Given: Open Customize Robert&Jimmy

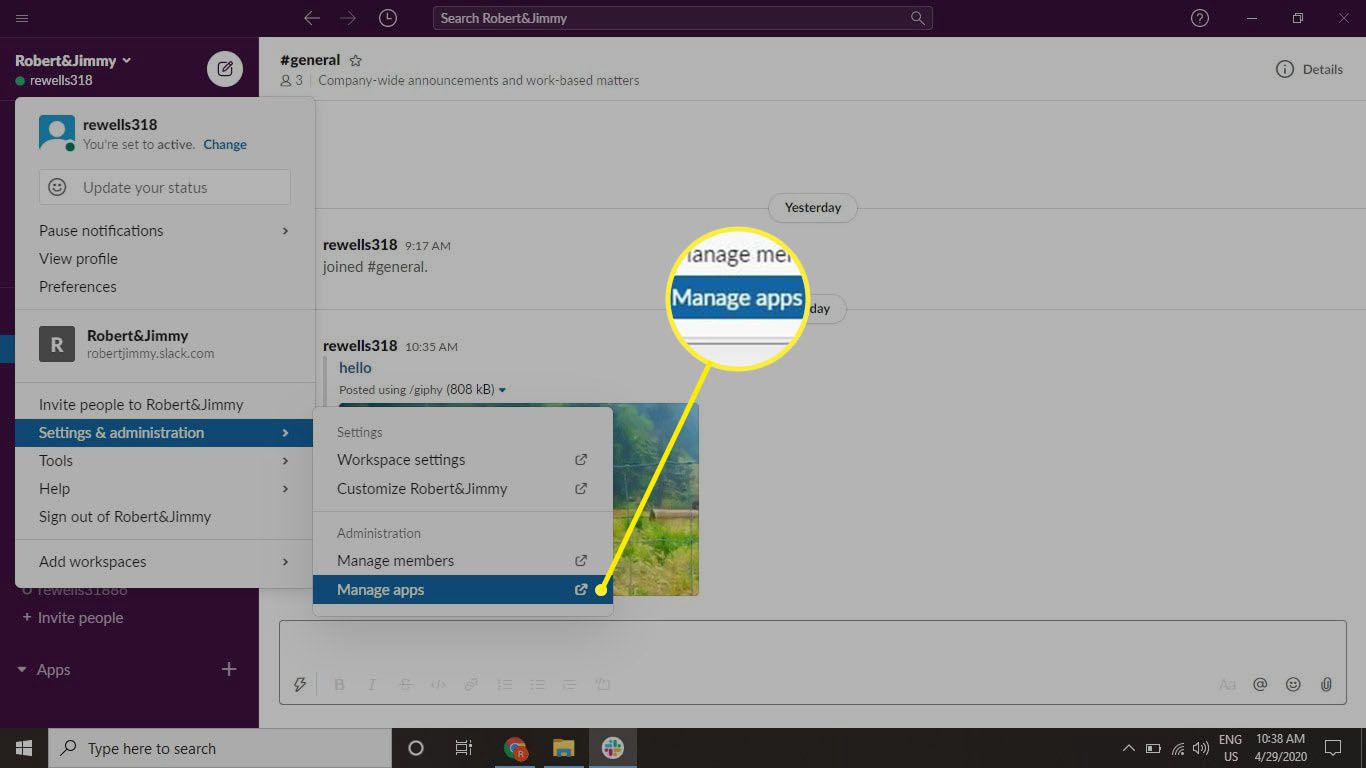Looking at the screenshot, I should point(462,489).
